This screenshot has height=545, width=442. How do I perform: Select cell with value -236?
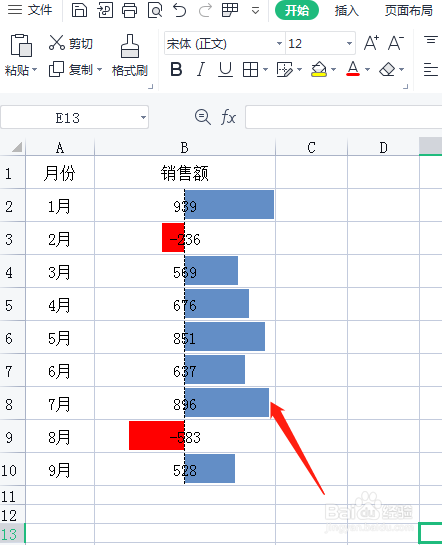pyautogui.click(x=185, y=238)
